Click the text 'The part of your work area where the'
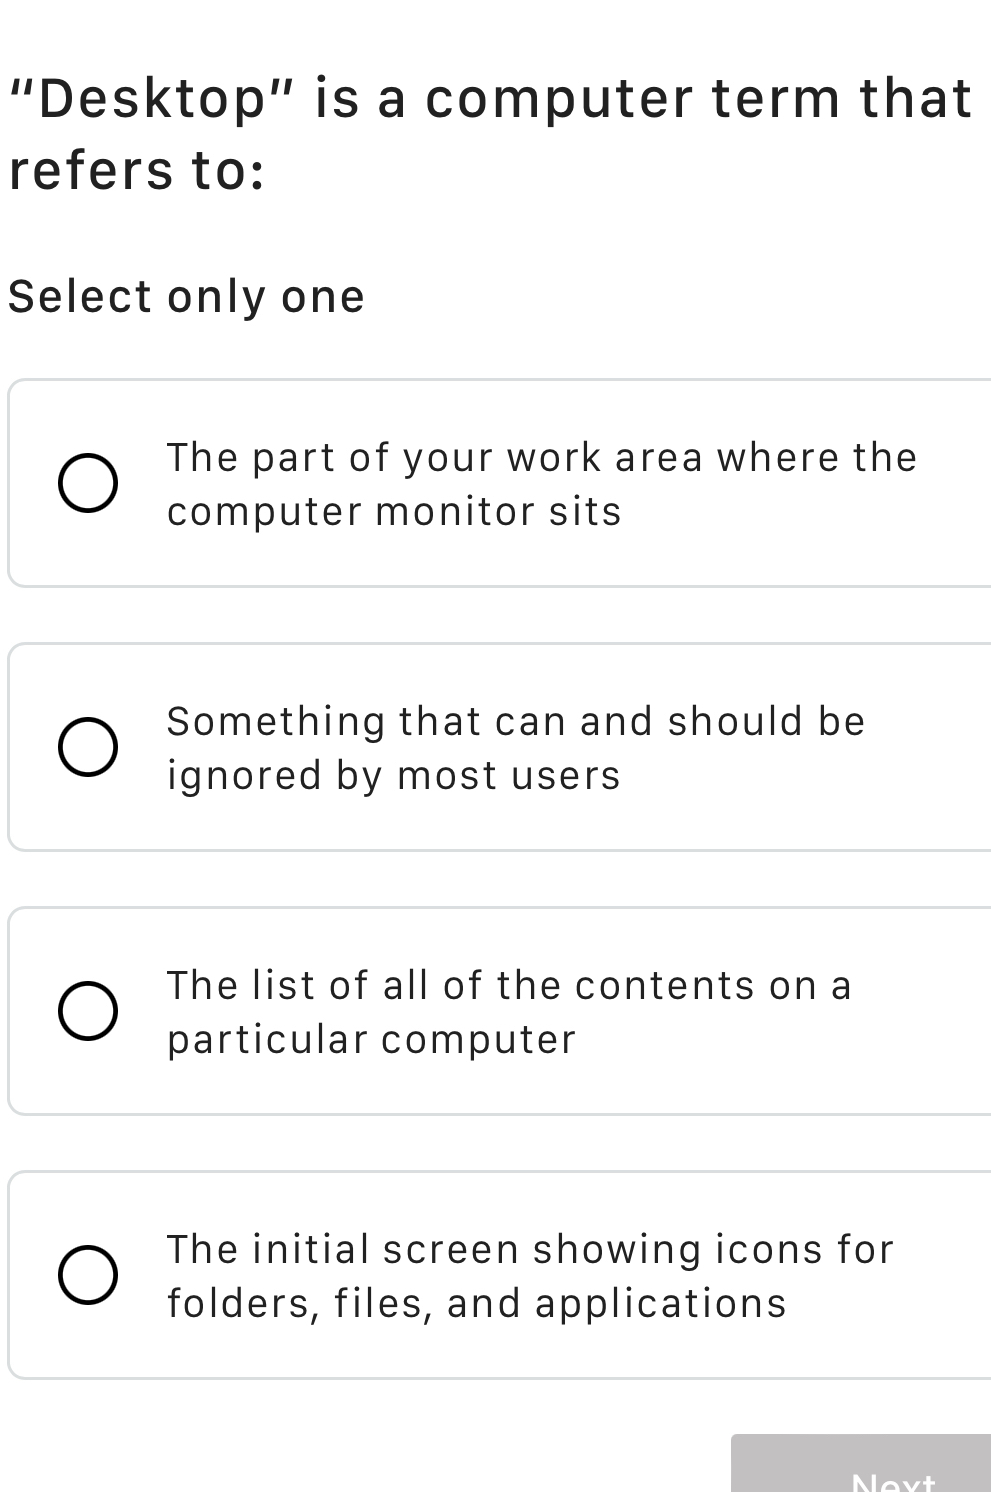Viewport: 991px width, 1492px height. coord(541,458)
